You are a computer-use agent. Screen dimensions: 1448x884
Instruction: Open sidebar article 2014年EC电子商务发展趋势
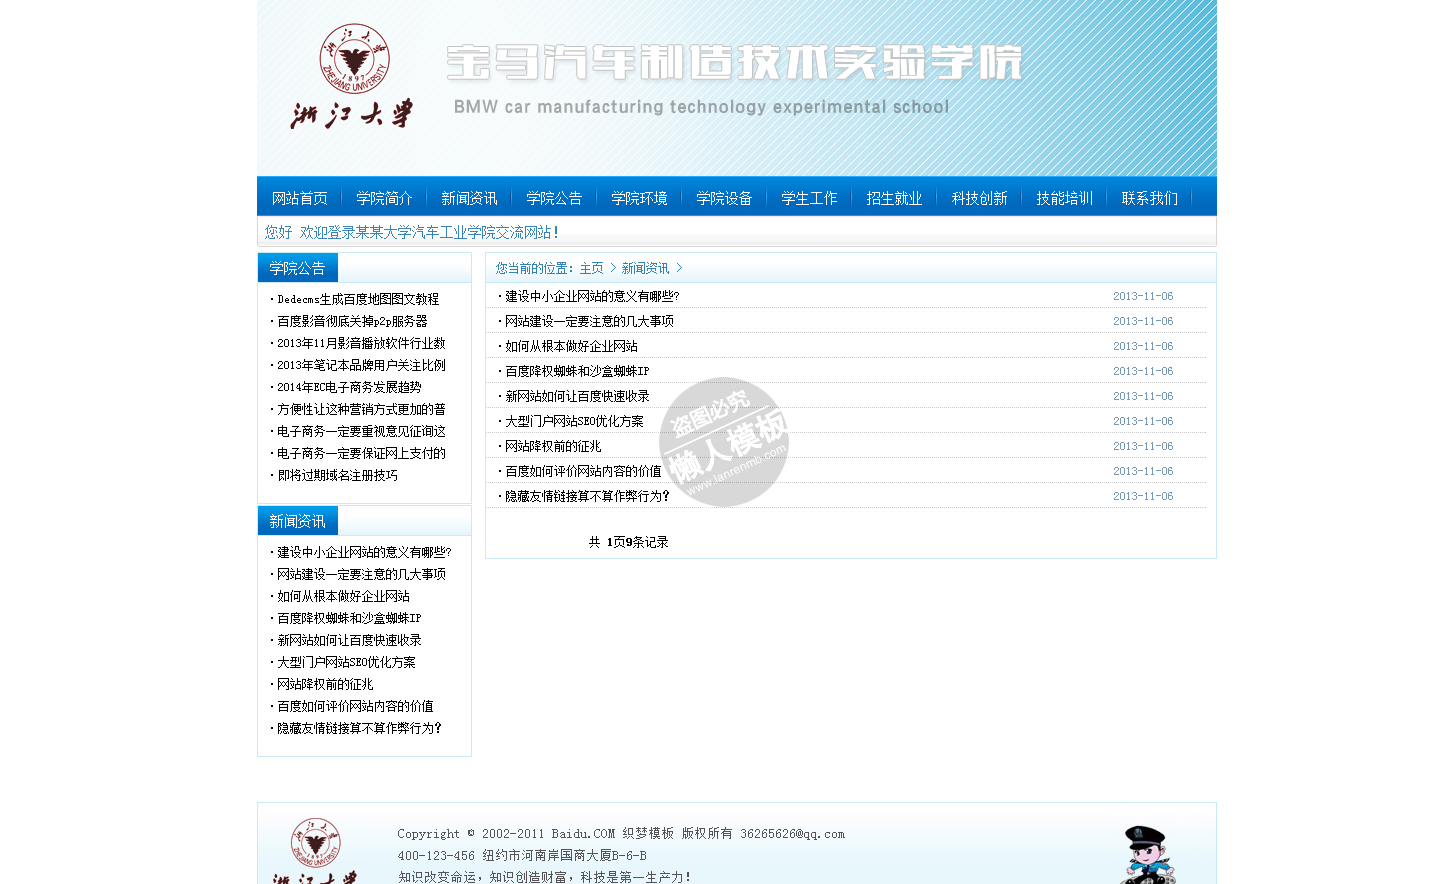pos(349,387)
